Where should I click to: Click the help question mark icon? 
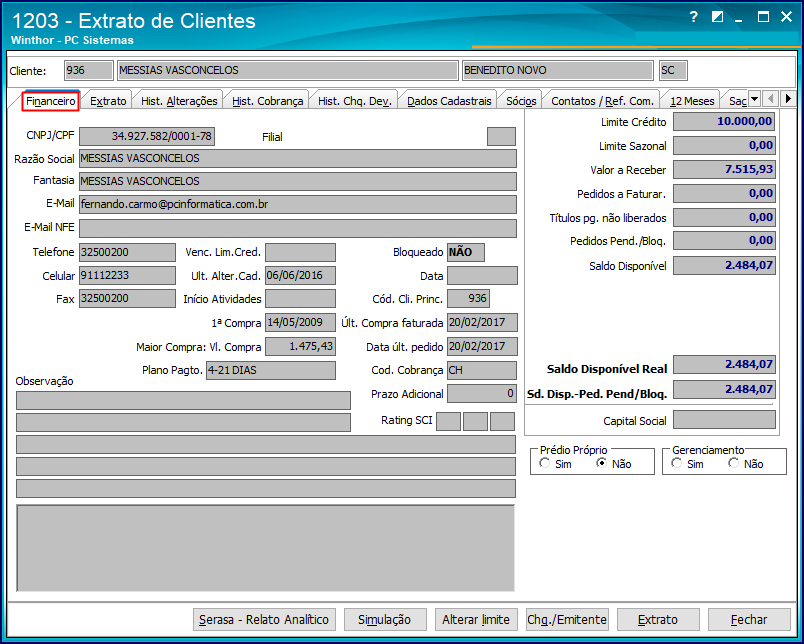[x=694, y=17]
